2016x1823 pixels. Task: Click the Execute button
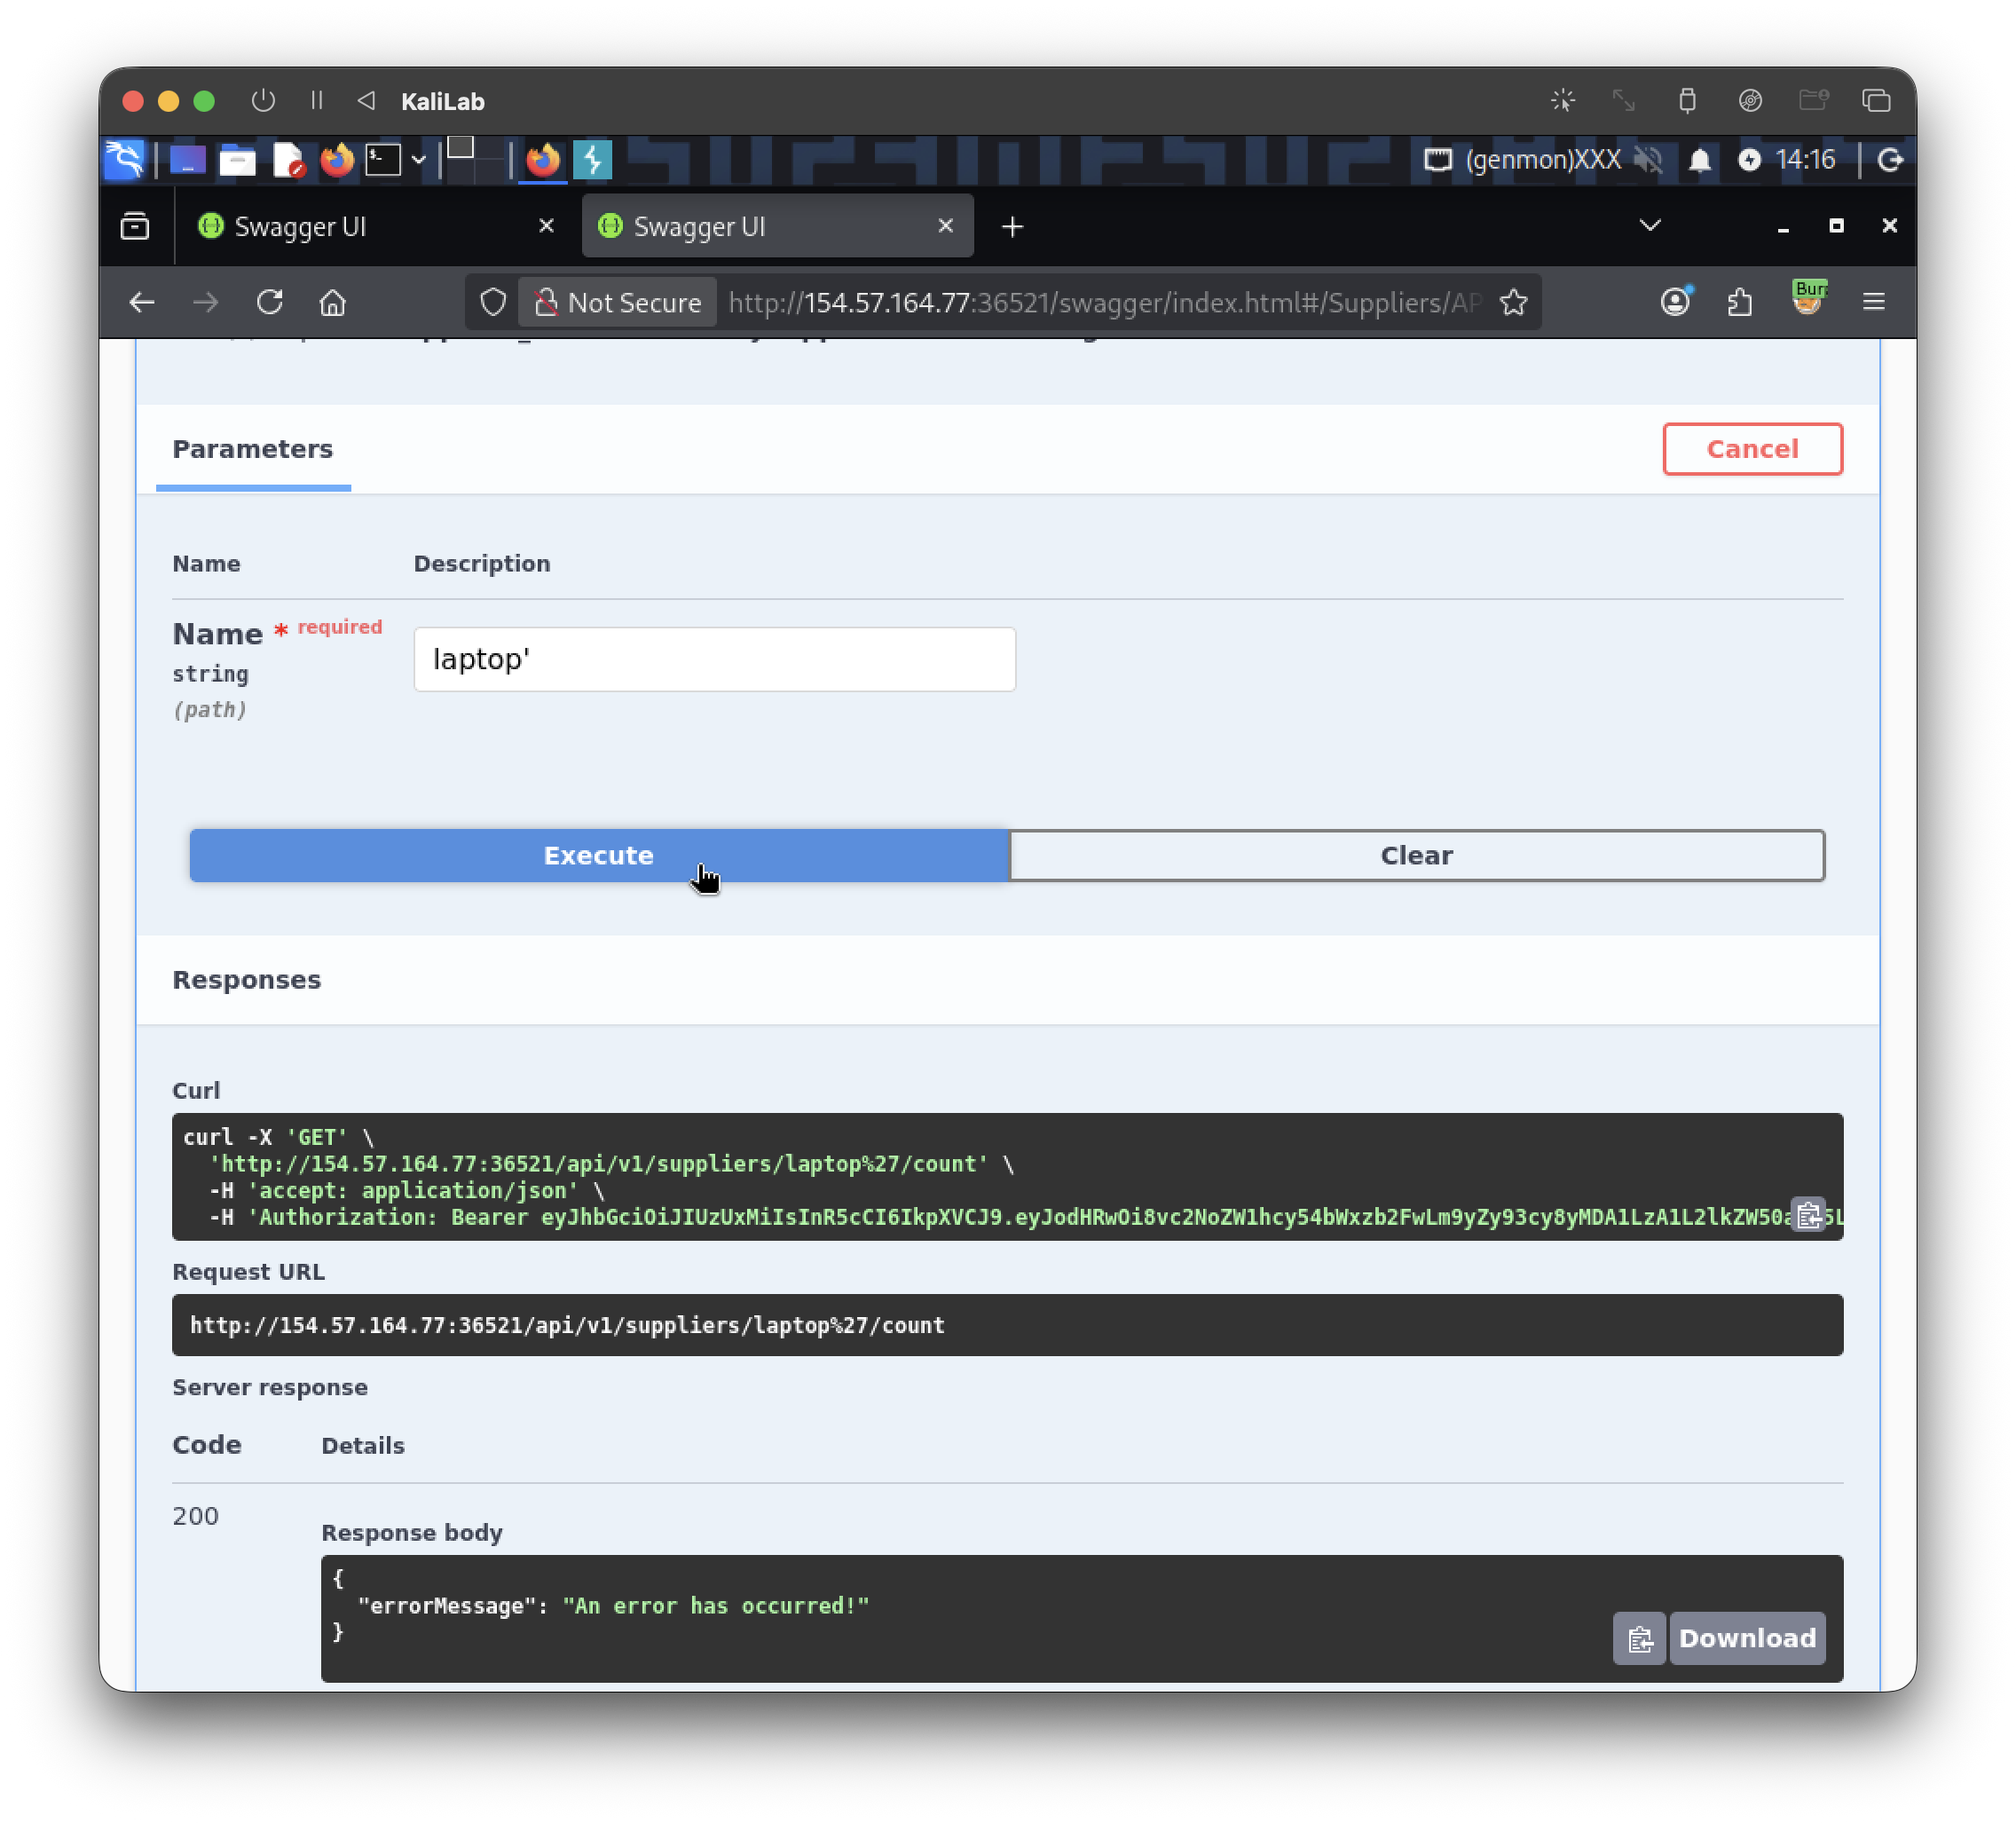click(x=598, y=855)
